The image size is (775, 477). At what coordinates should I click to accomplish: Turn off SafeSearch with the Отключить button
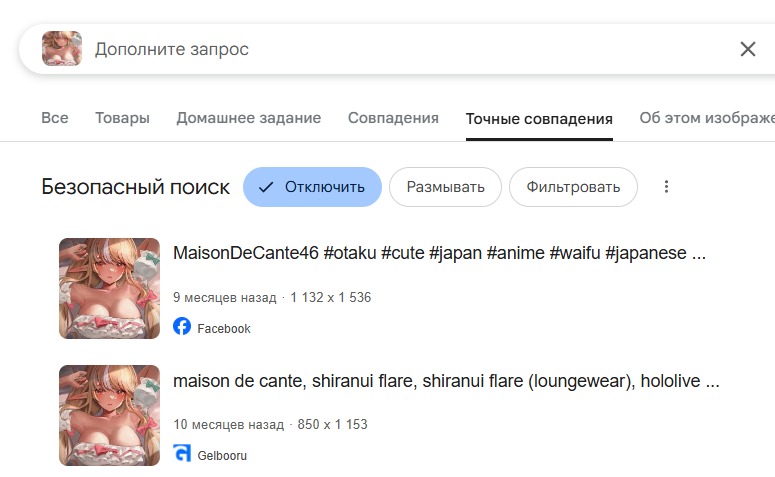coord(312,187)
